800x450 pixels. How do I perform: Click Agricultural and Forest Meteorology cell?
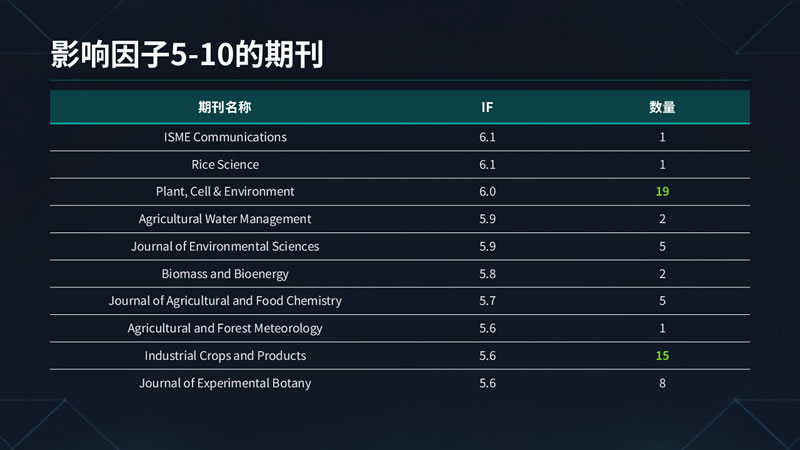point(225,328)
